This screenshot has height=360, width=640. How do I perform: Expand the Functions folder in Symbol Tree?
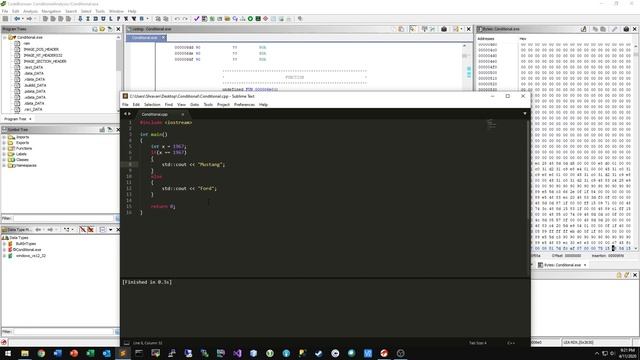[x=4, y=149]
